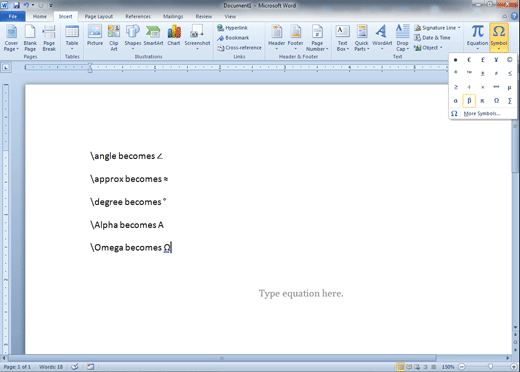Screen dimensions: 520x372
Task: Open the Table dropdown
Action: [72, 38]
